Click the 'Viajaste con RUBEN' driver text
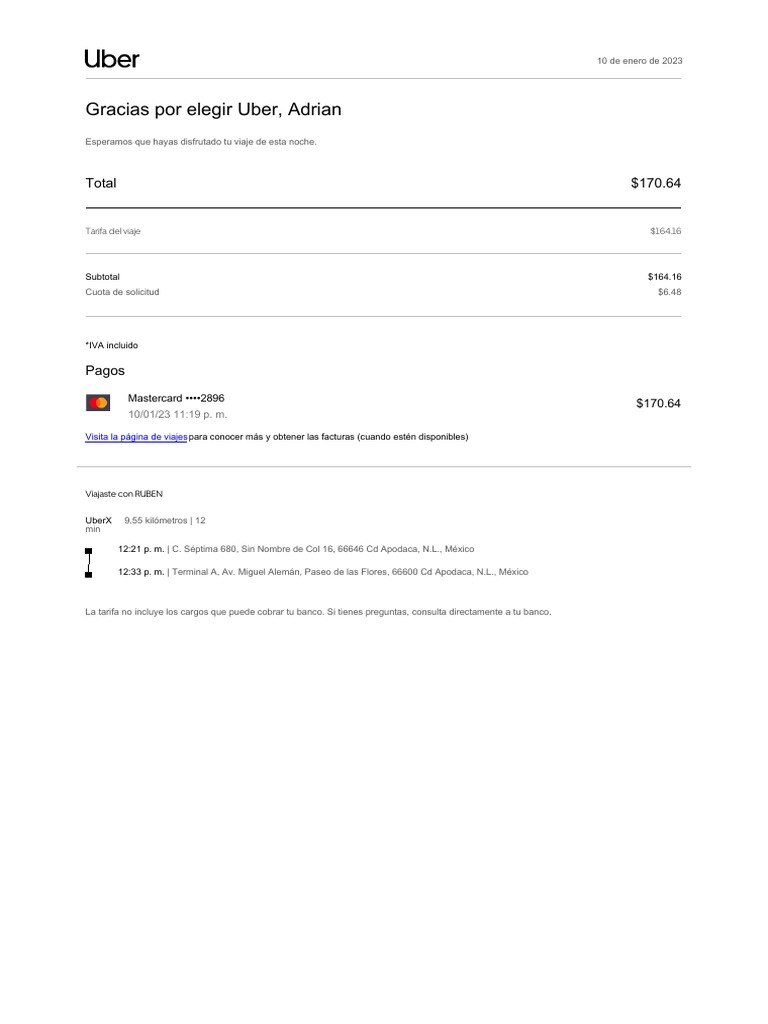 tap(124, 494)
